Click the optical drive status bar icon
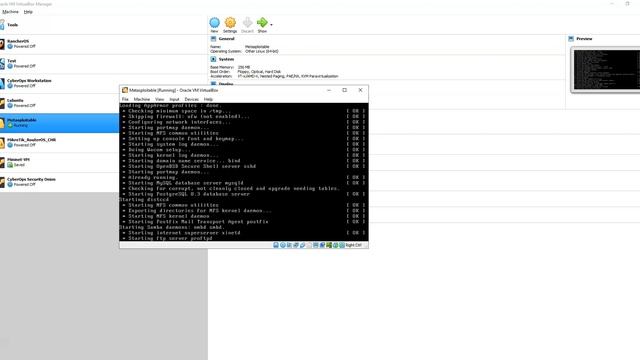 (x=283, y=245)
